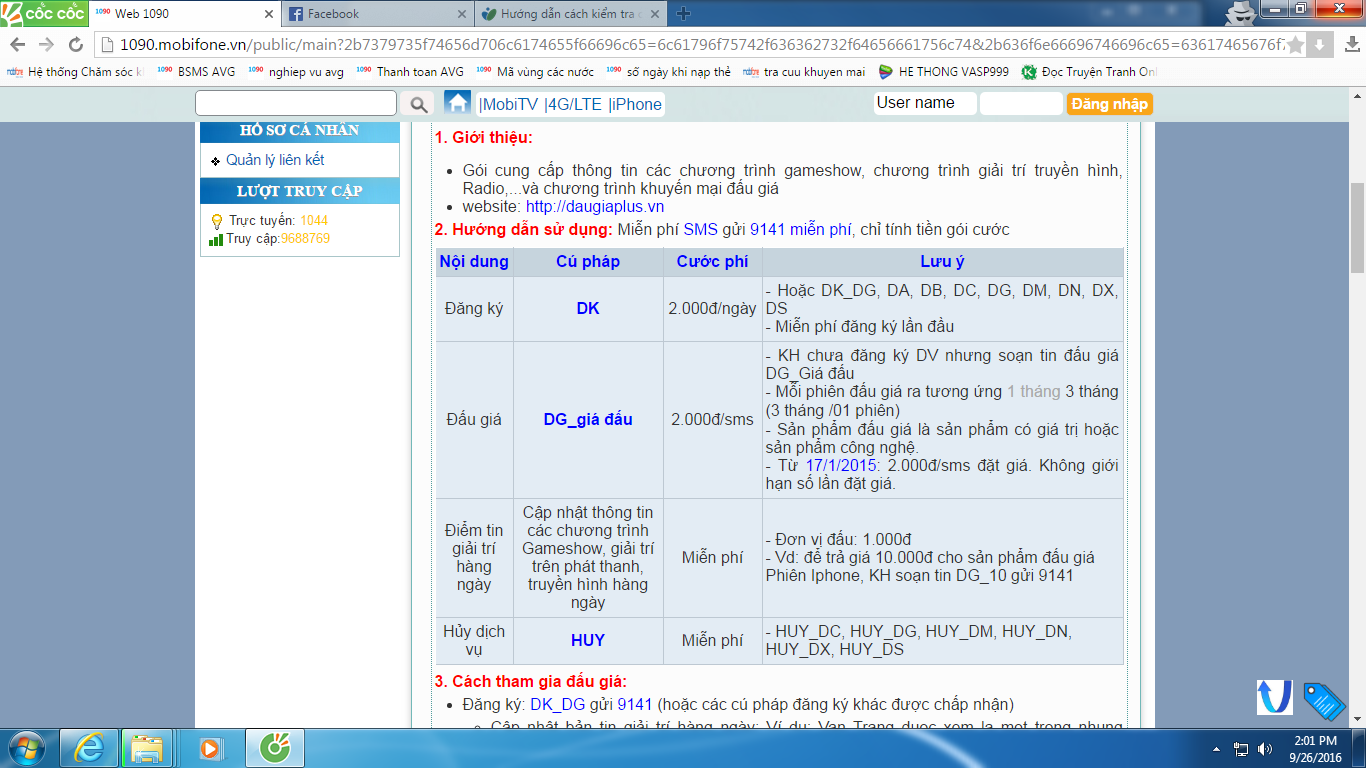
Task: Open the iPhone menu link
Action: point(635,104)
